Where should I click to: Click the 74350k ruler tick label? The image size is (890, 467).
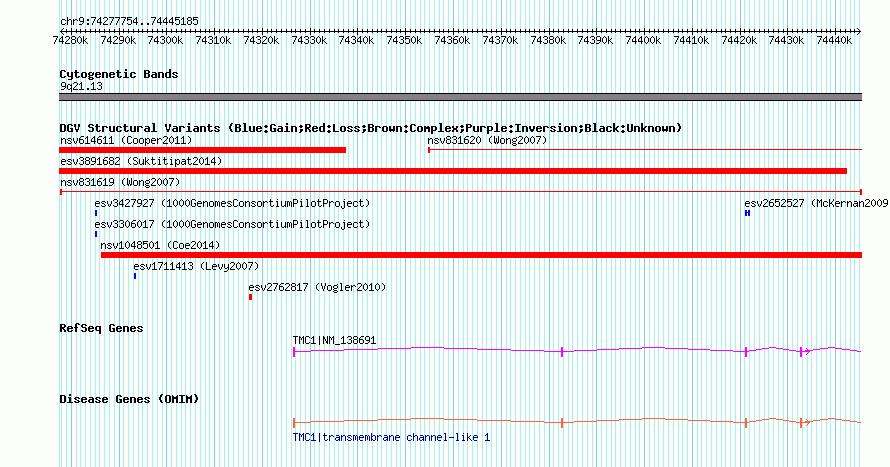tap(404, 40)
